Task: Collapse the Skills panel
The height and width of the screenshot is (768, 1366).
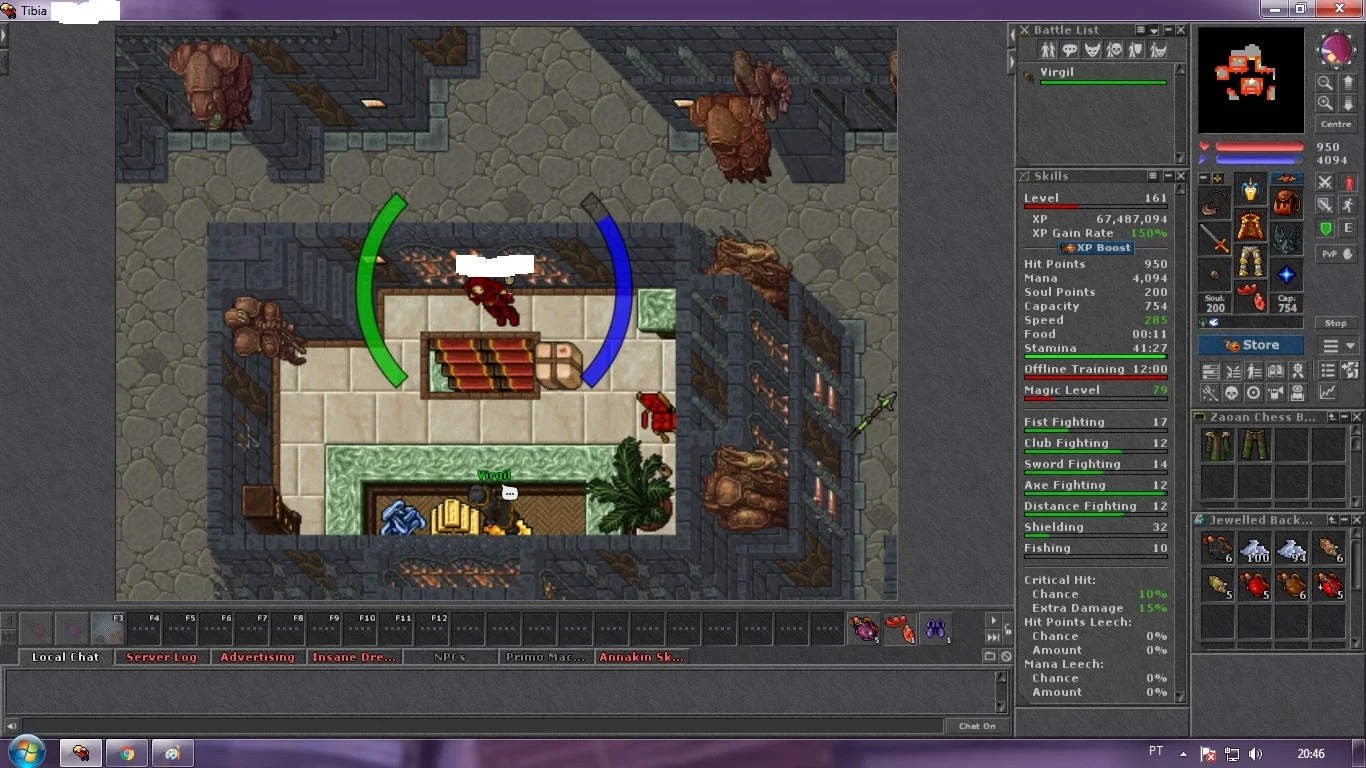Action: 1167,176
